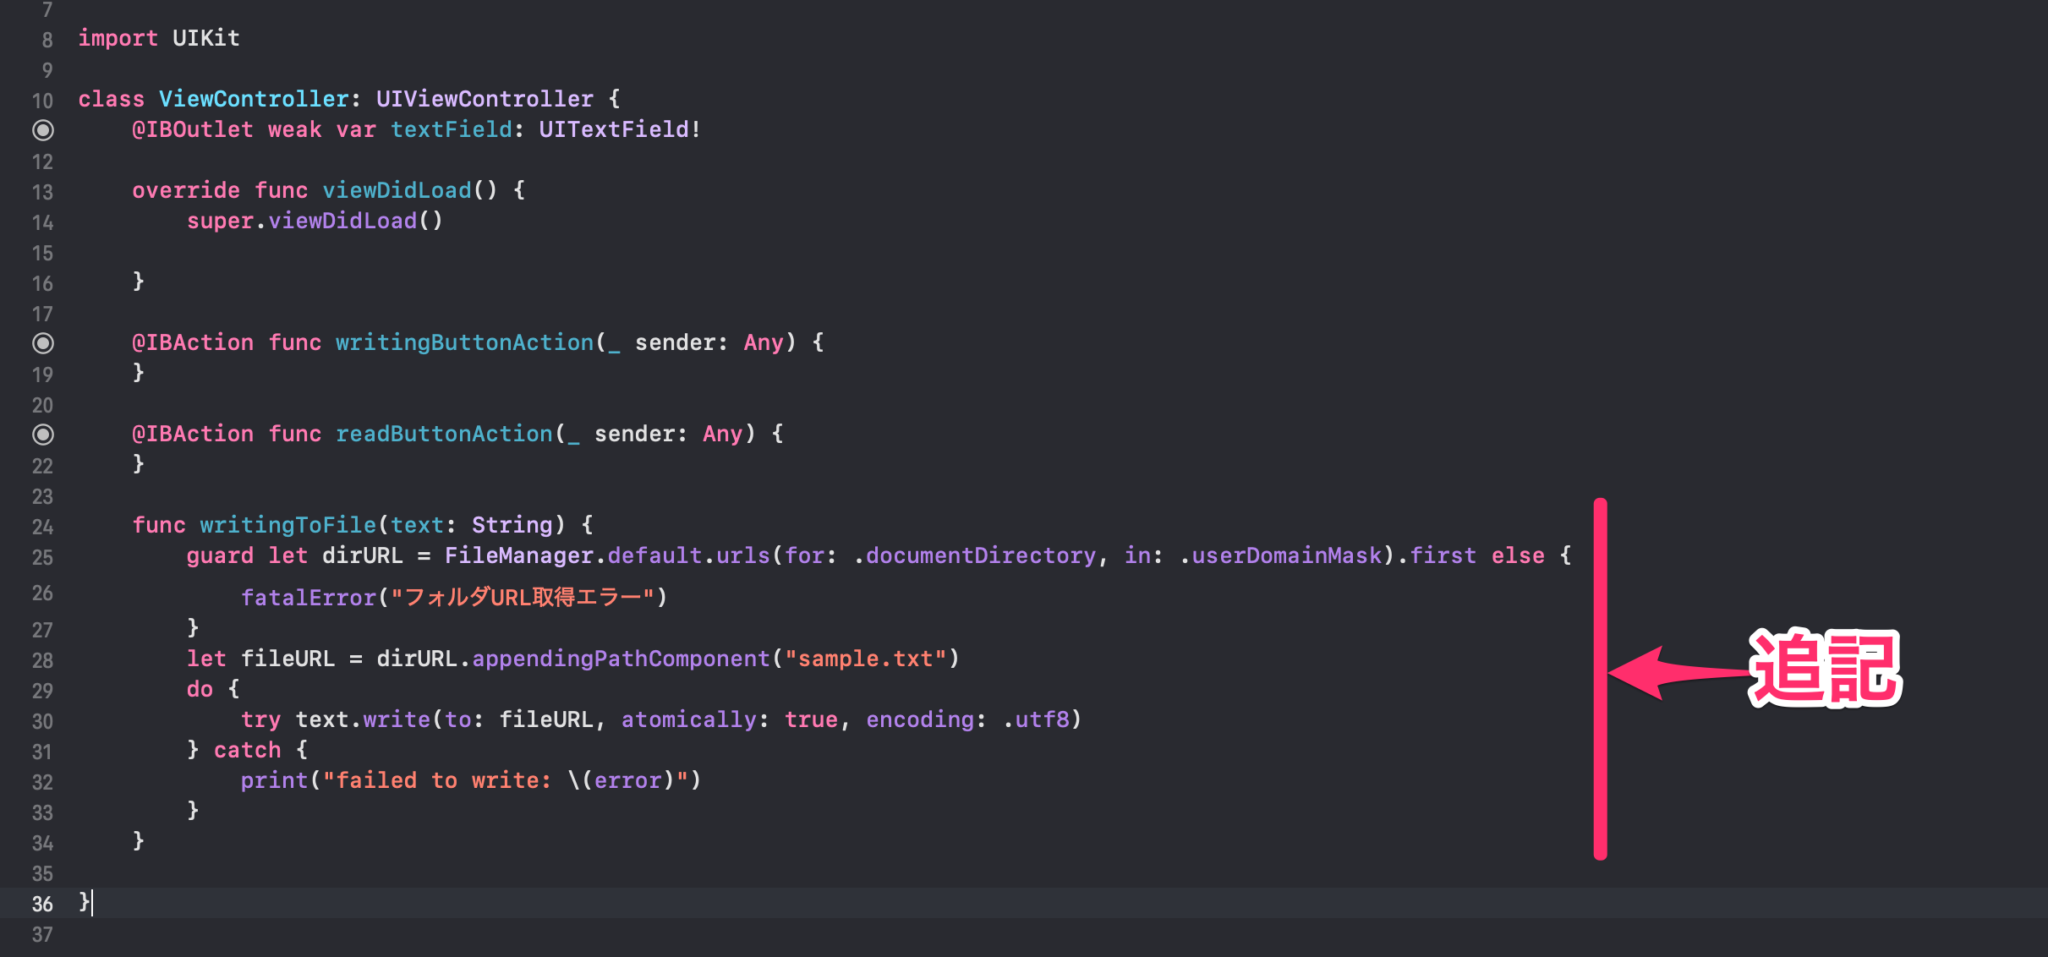This screenshot has width=2048, height=957.
Task: Select the import UIKit statement
Action: point(158,38)
